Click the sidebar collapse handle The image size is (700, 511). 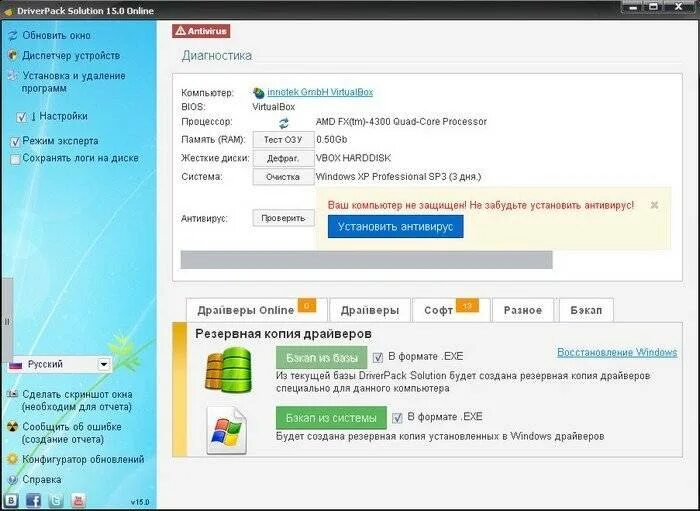tap(7, 321)
